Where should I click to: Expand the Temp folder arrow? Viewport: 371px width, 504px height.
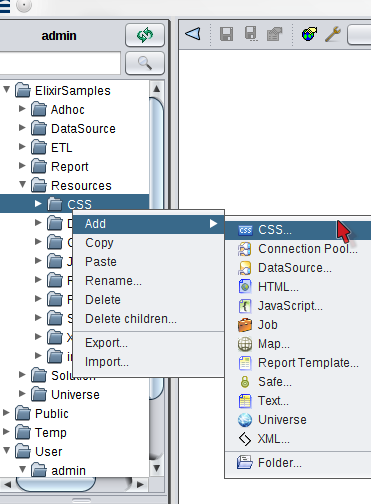click(x=6, y=432)
